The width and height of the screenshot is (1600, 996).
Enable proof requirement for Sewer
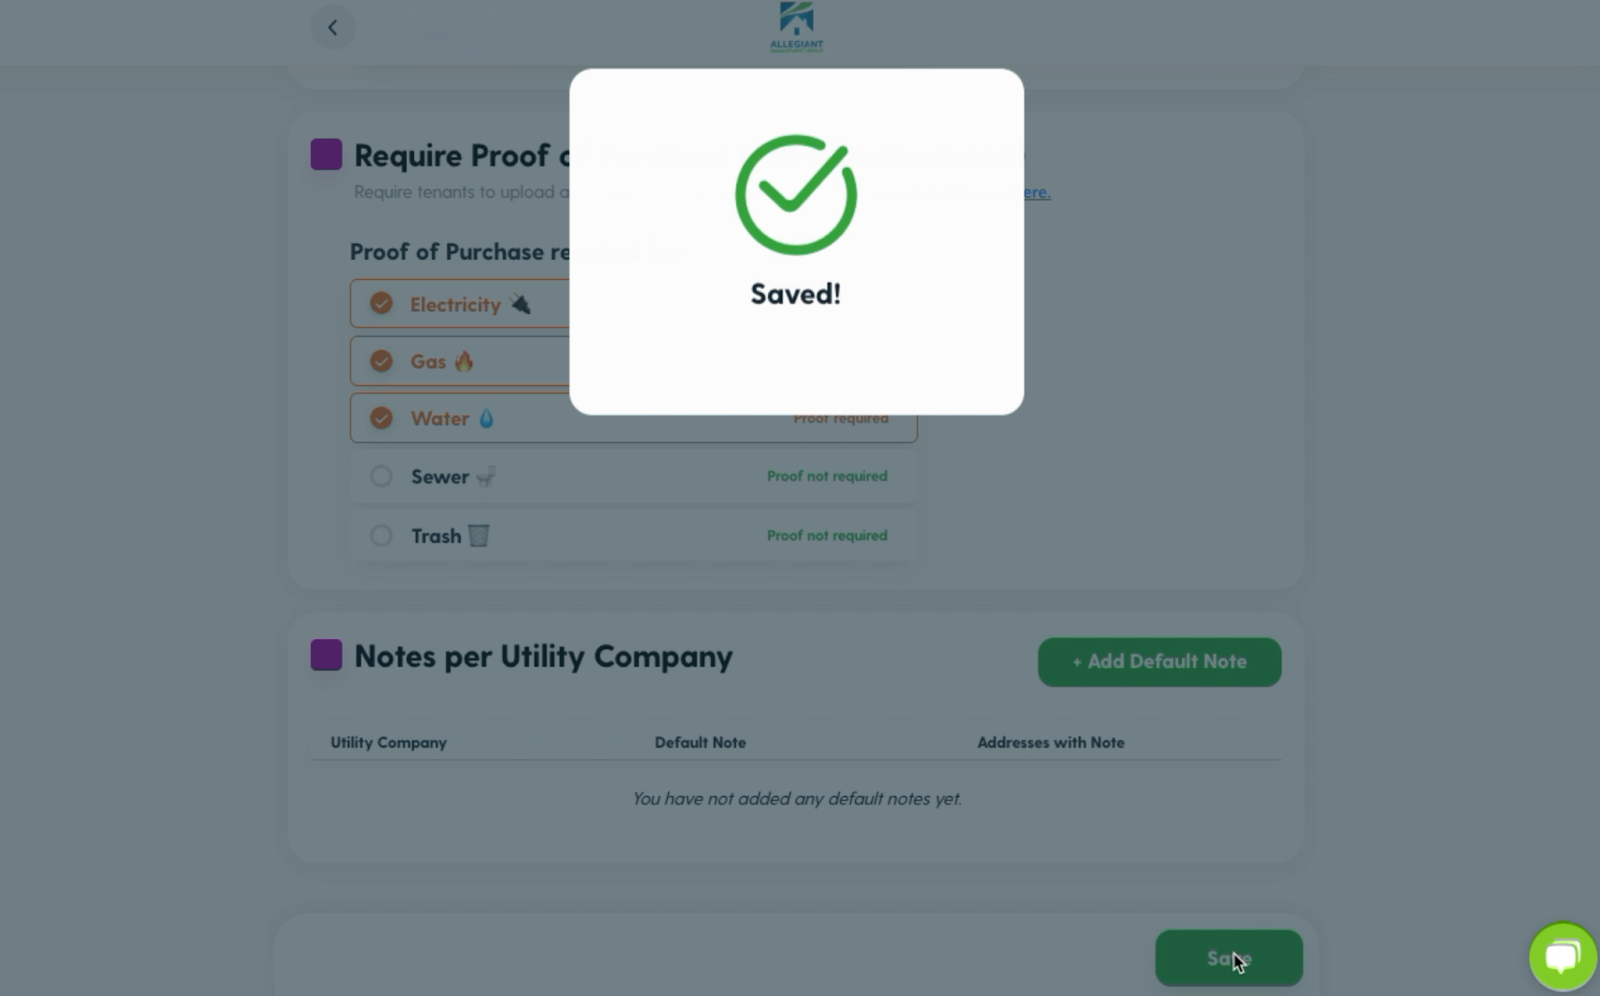tap(381, 477)
